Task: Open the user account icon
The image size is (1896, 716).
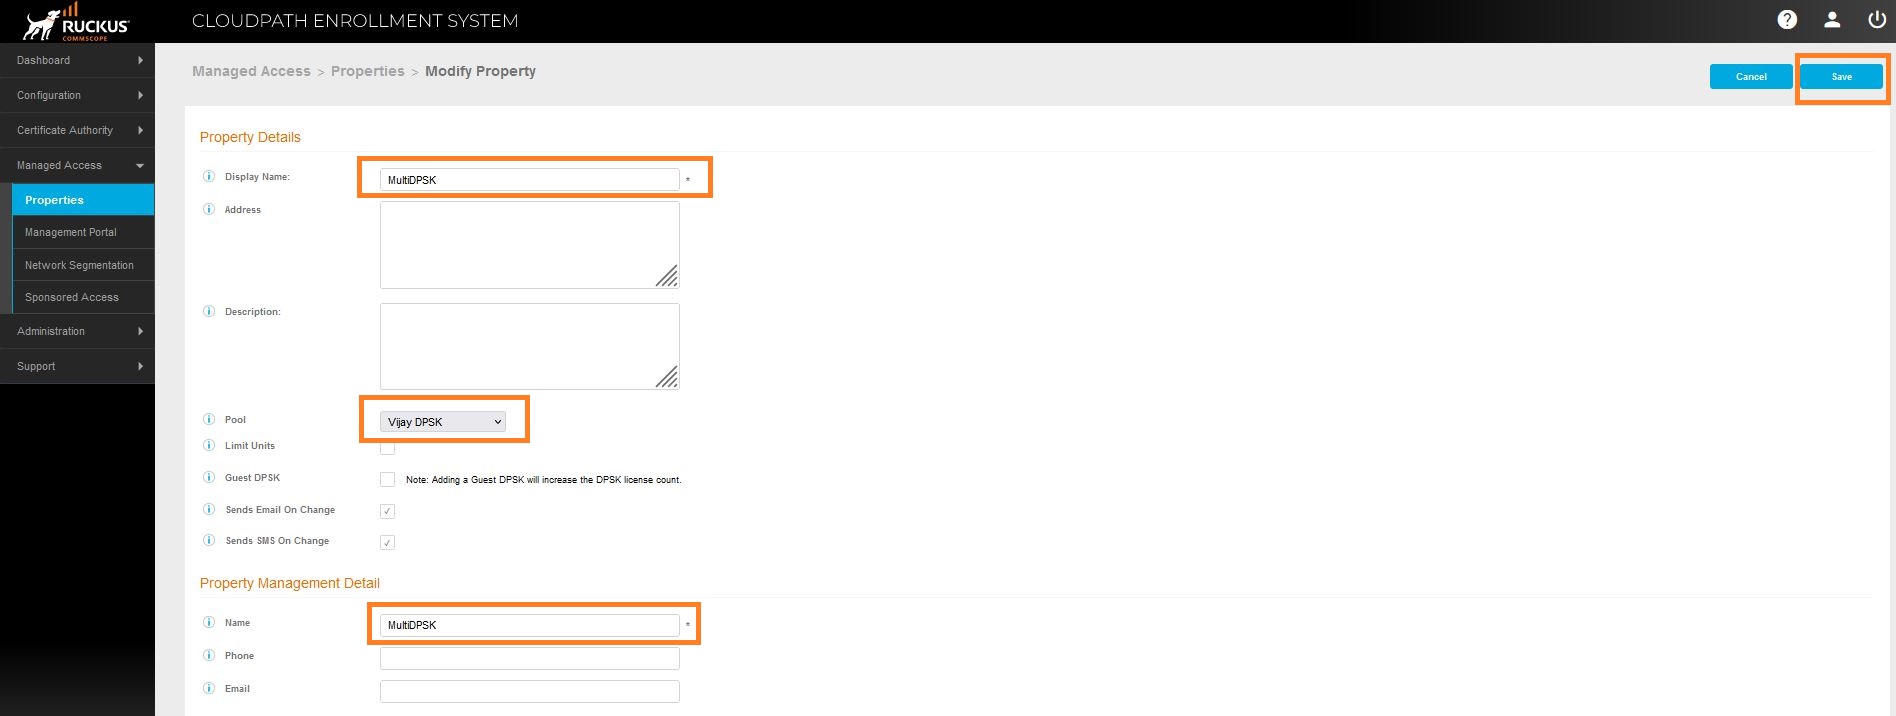Action: click(1832, 20)
